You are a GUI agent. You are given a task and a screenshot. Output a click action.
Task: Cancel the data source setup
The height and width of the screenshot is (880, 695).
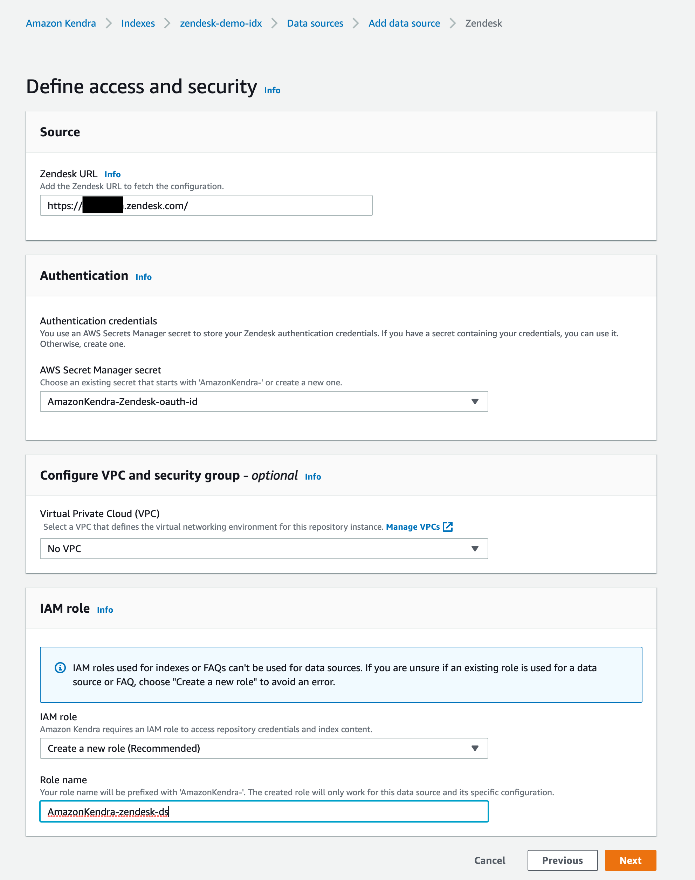pyautogui.click(x=490, y=860)
